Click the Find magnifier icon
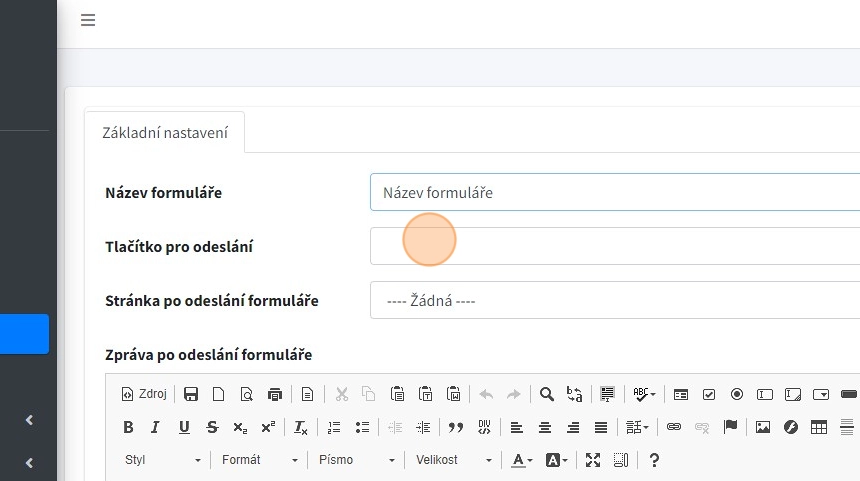The width and height of the screenshot is (860, 481). 547,394
